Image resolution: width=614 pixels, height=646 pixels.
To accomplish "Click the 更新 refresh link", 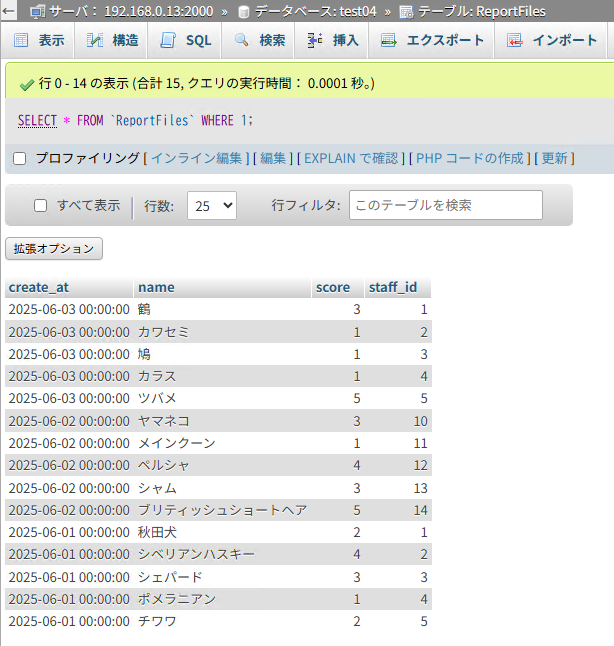I will point(554,158).
